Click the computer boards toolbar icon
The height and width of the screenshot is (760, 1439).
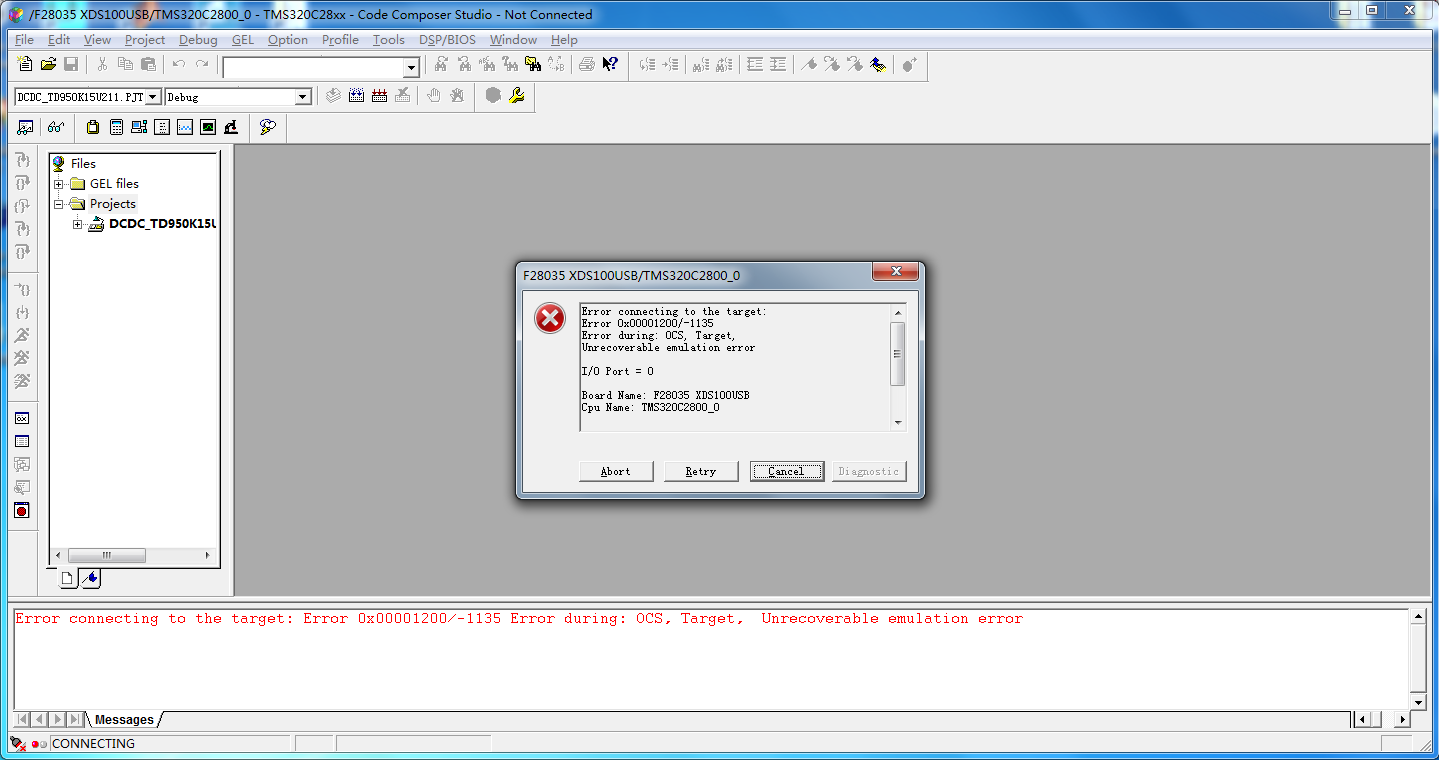[139, 127]
